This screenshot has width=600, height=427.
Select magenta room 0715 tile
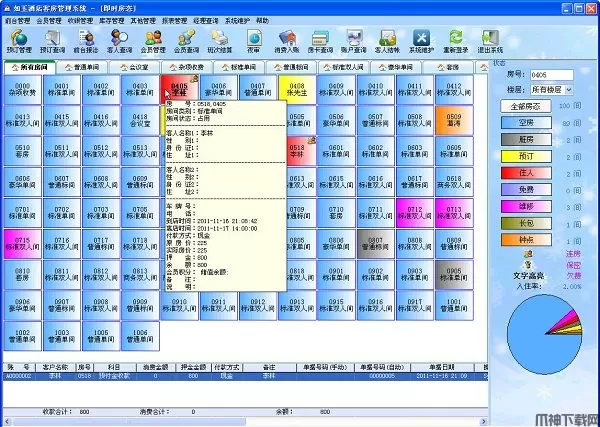[x=23, y=244]
